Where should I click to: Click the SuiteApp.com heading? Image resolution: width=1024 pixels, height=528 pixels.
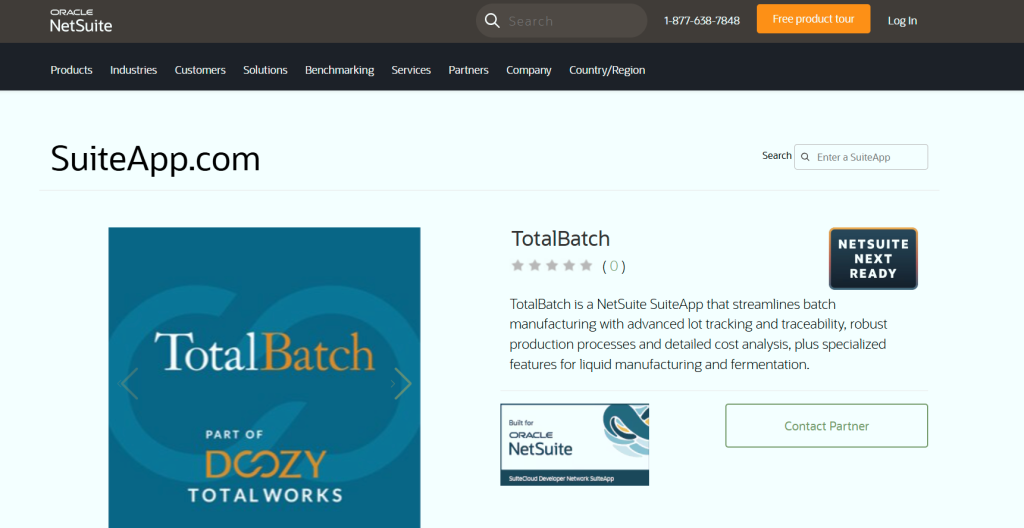tap(155, 159)
